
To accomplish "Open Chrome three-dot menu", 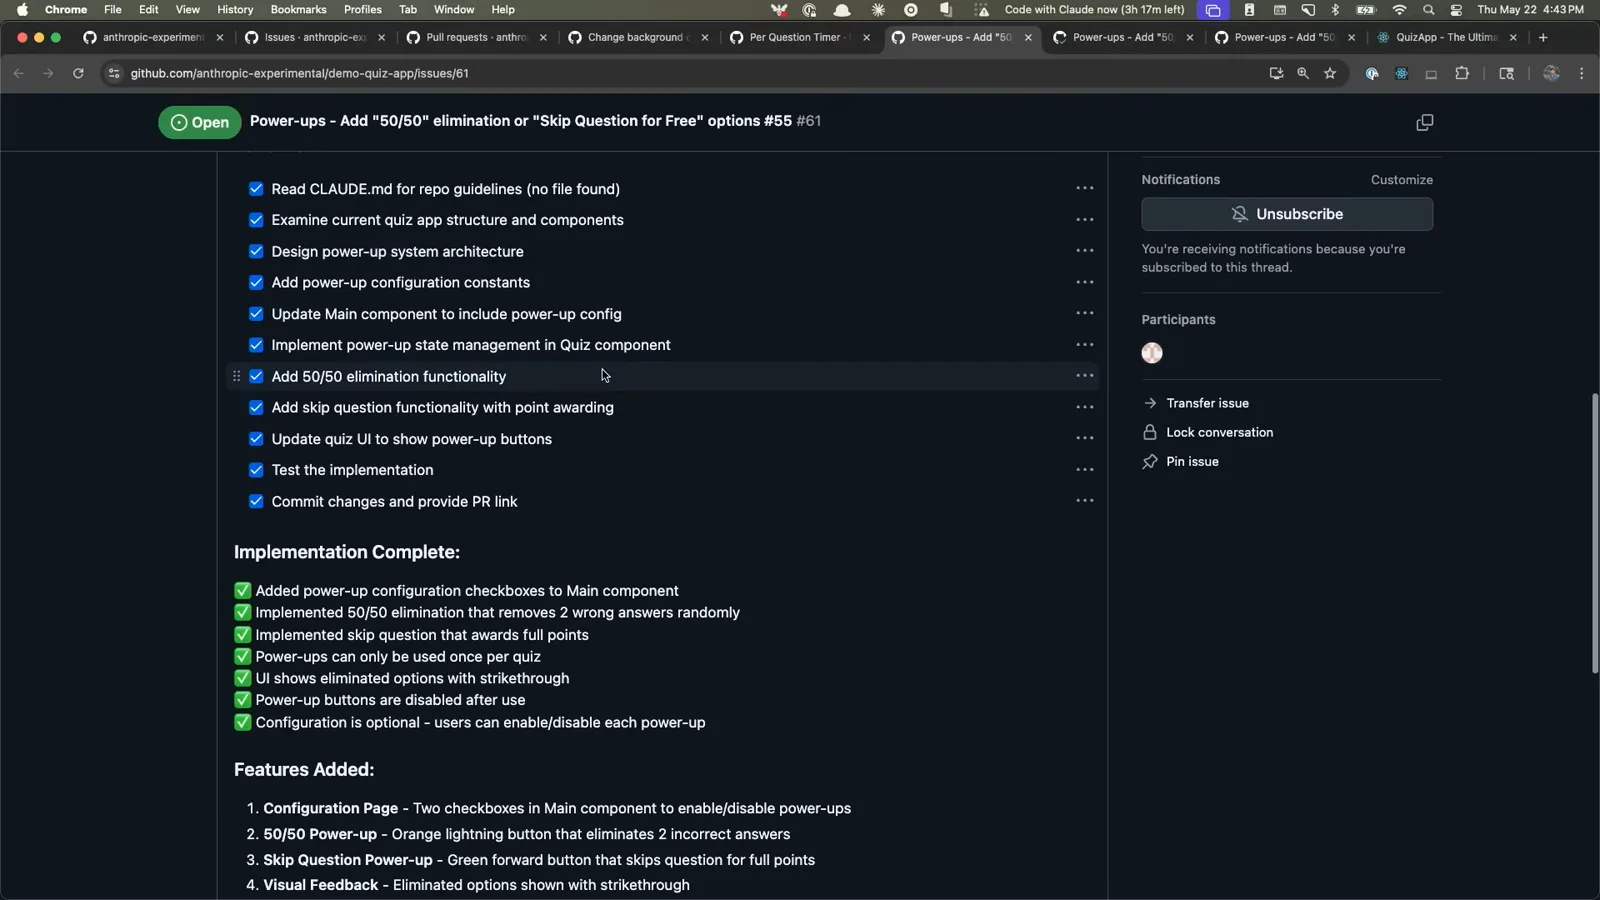I will pyautogui.click(x=1581, y=73).
